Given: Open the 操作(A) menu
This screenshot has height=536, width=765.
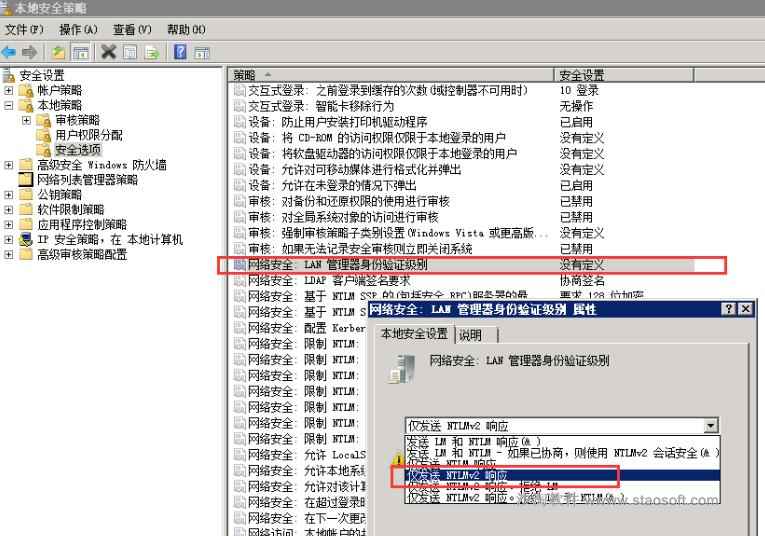Looking at the screenshot, I should point(78,30).
